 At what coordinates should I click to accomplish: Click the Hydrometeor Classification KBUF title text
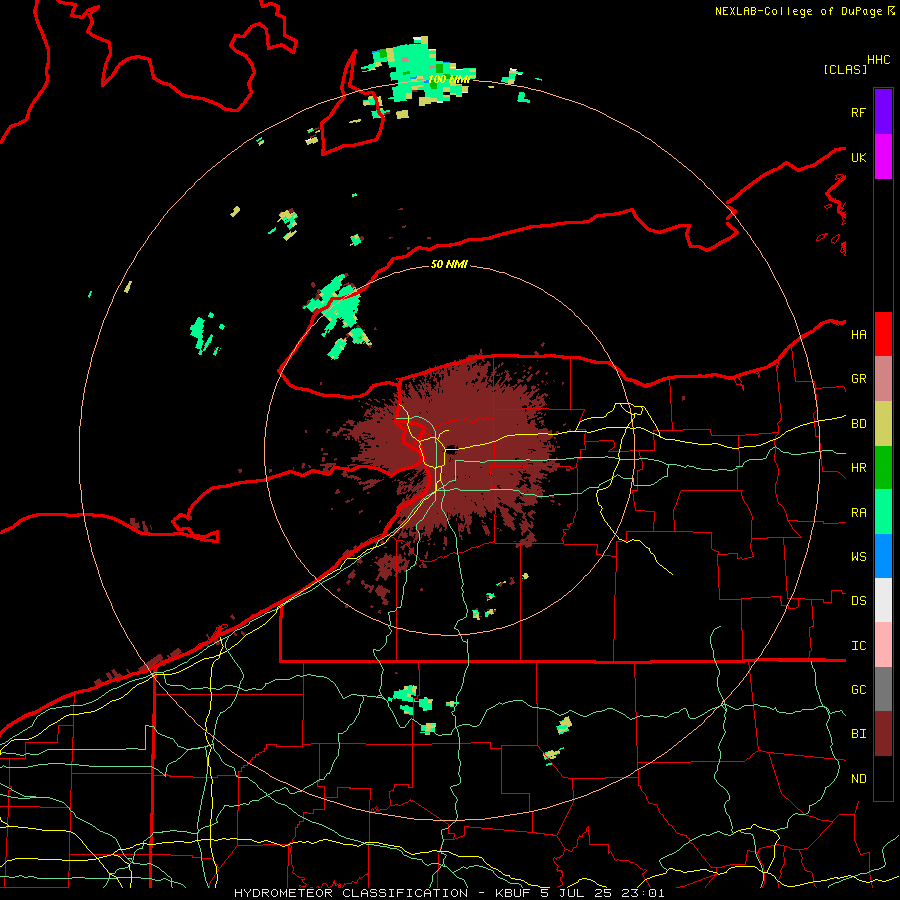tap(449, 893)
